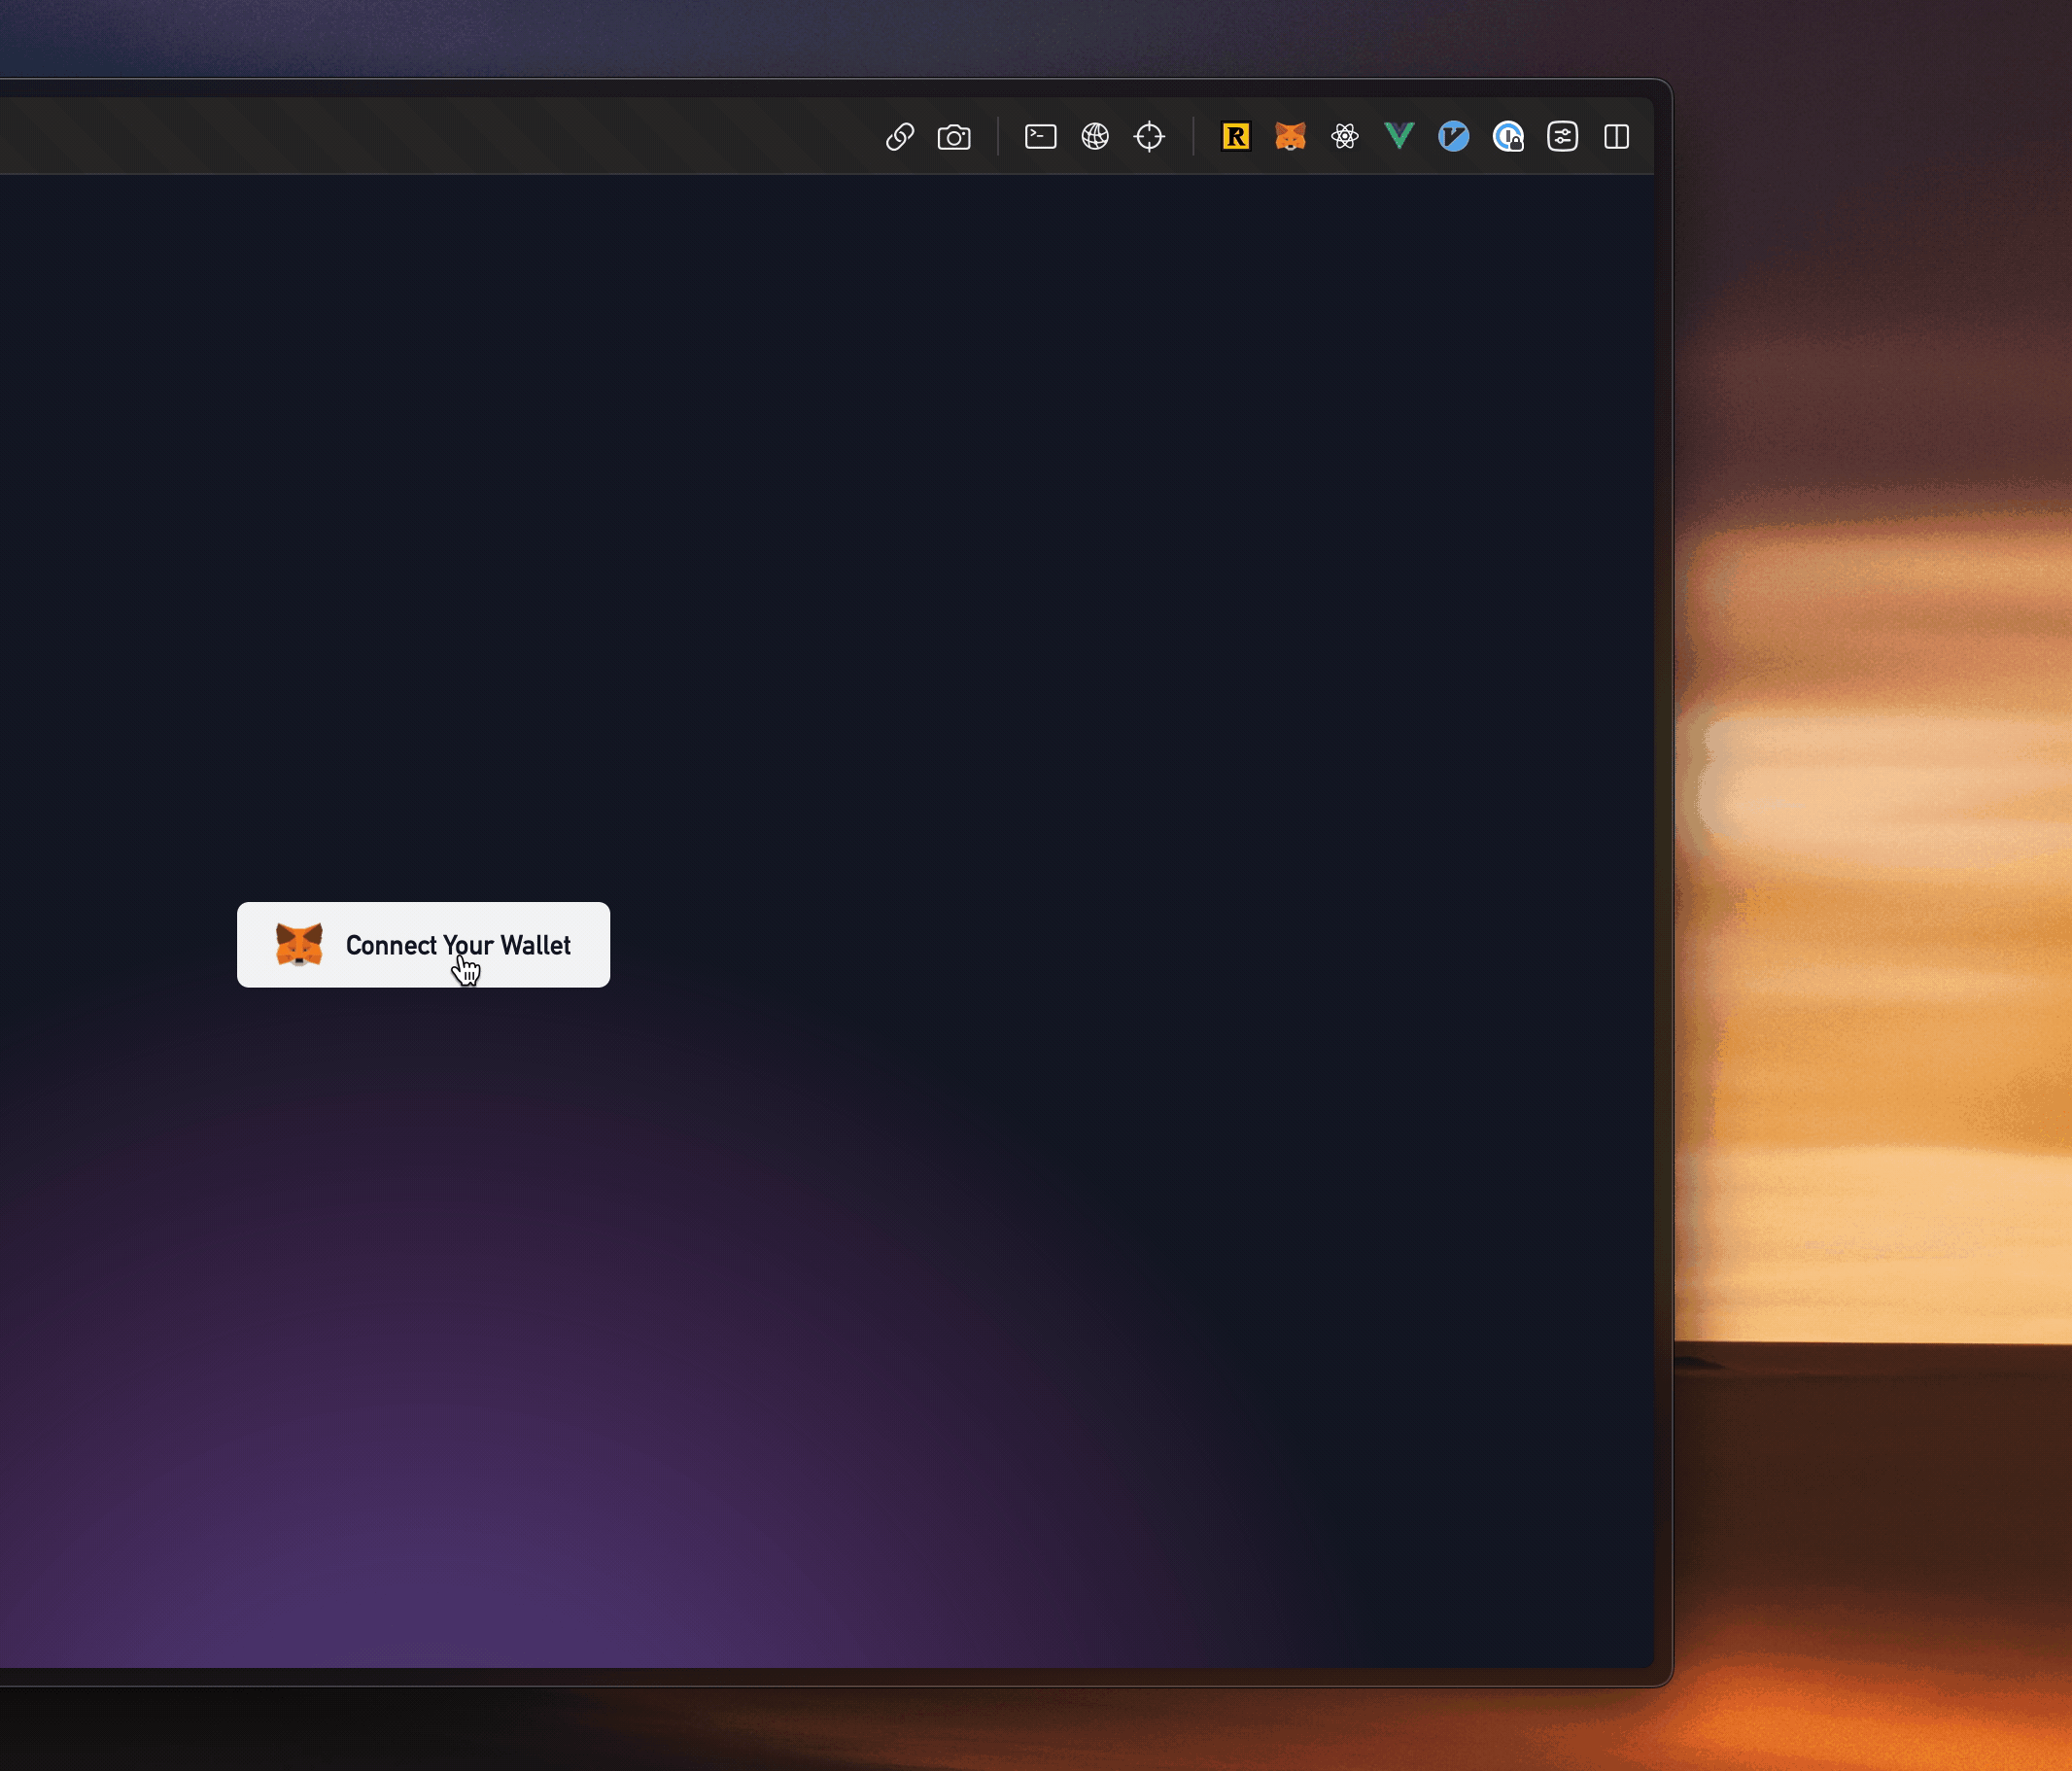Open the sliders settings icon
This screenshot has width=2072, height=1771.
tap(1562, 136)
